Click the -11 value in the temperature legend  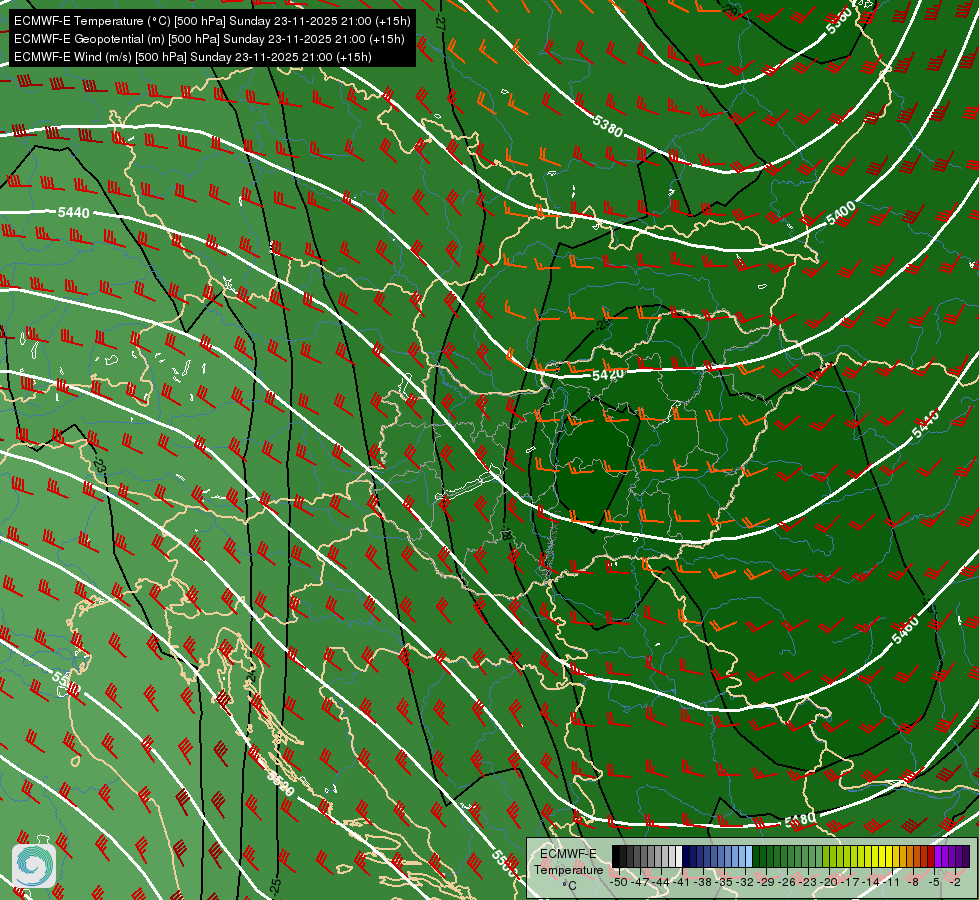pyautogui.click(x=892, y=882)
